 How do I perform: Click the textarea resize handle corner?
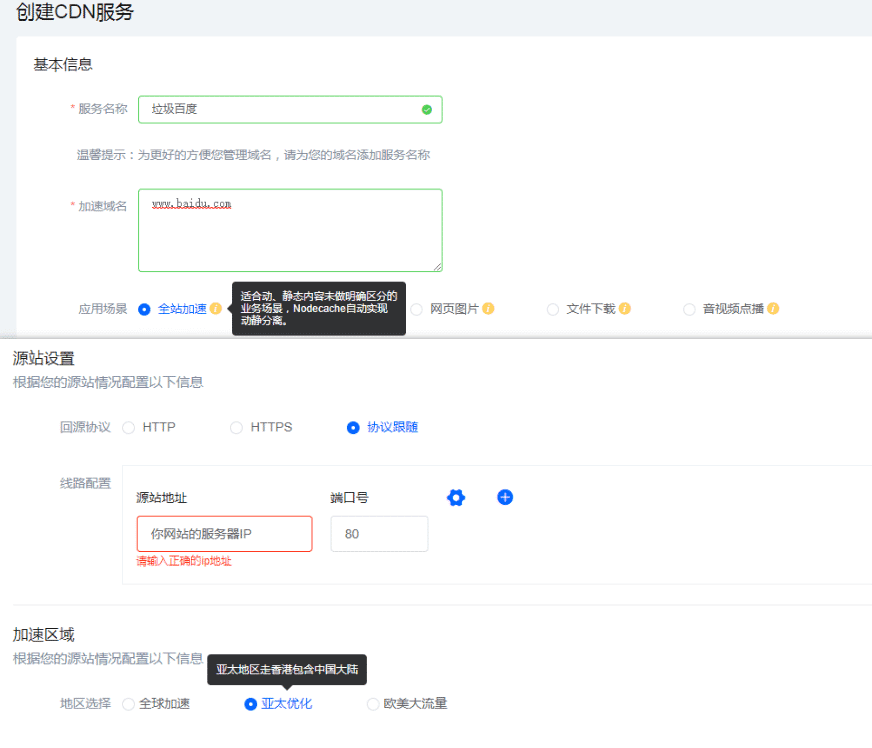[438, 267]
